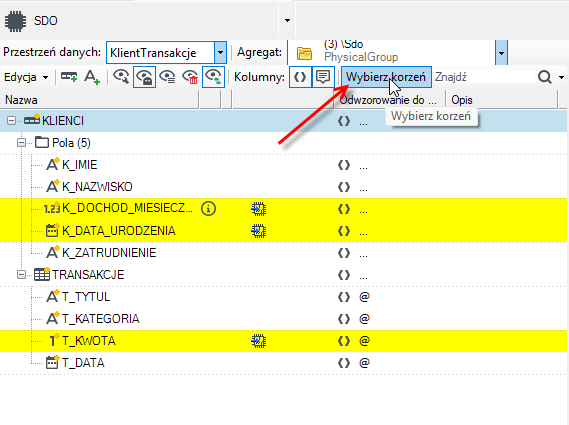Click the @ mapping value for T_KATEGORIA

[364, 319]
